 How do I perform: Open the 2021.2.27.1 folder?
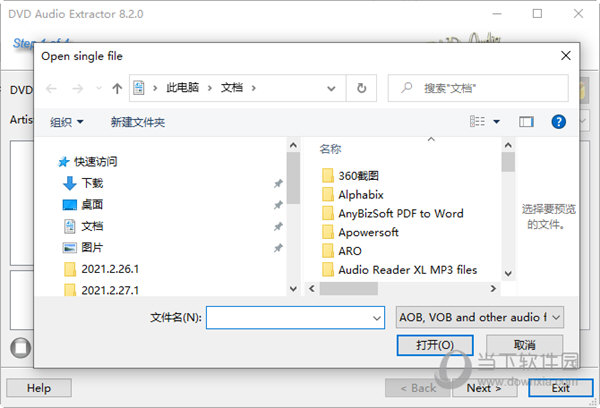point(101,290)
